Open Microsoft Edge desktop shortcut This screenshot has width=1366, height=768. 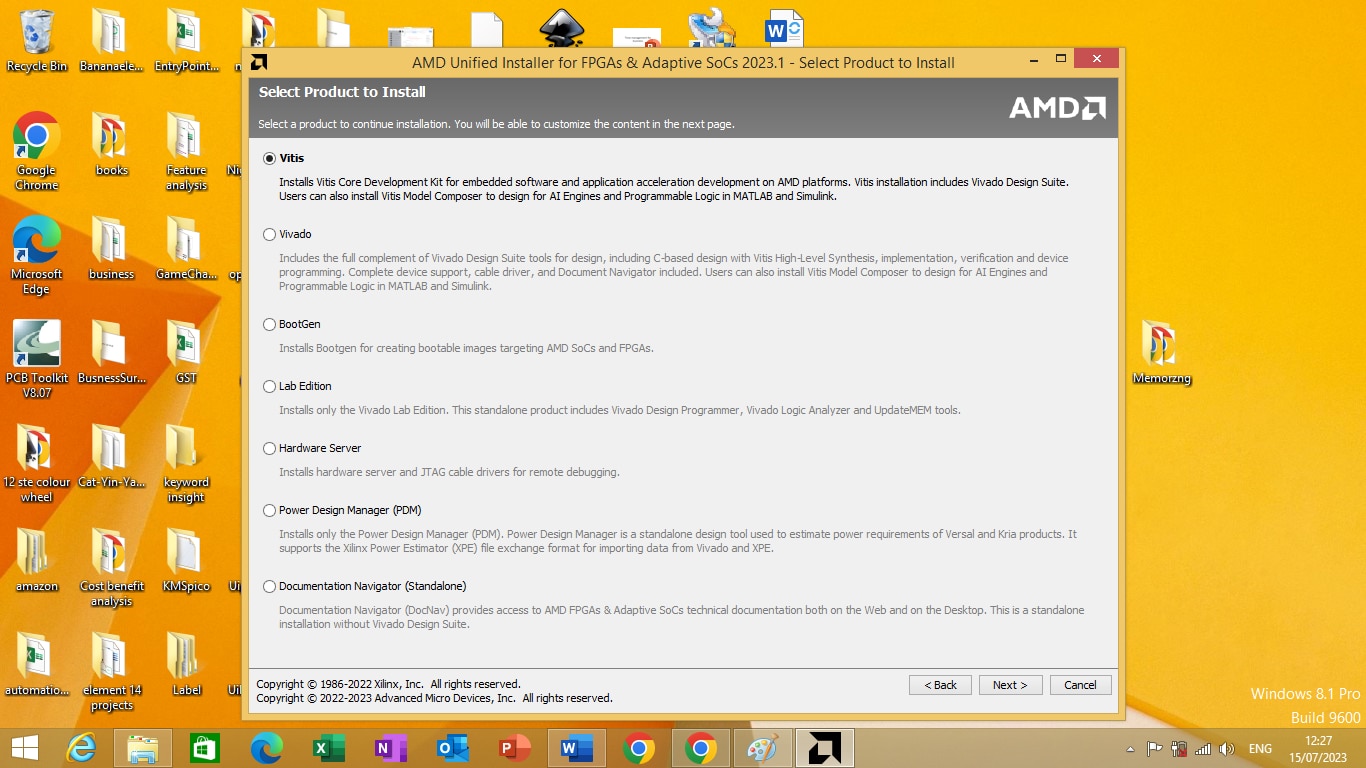coord(37,256)
